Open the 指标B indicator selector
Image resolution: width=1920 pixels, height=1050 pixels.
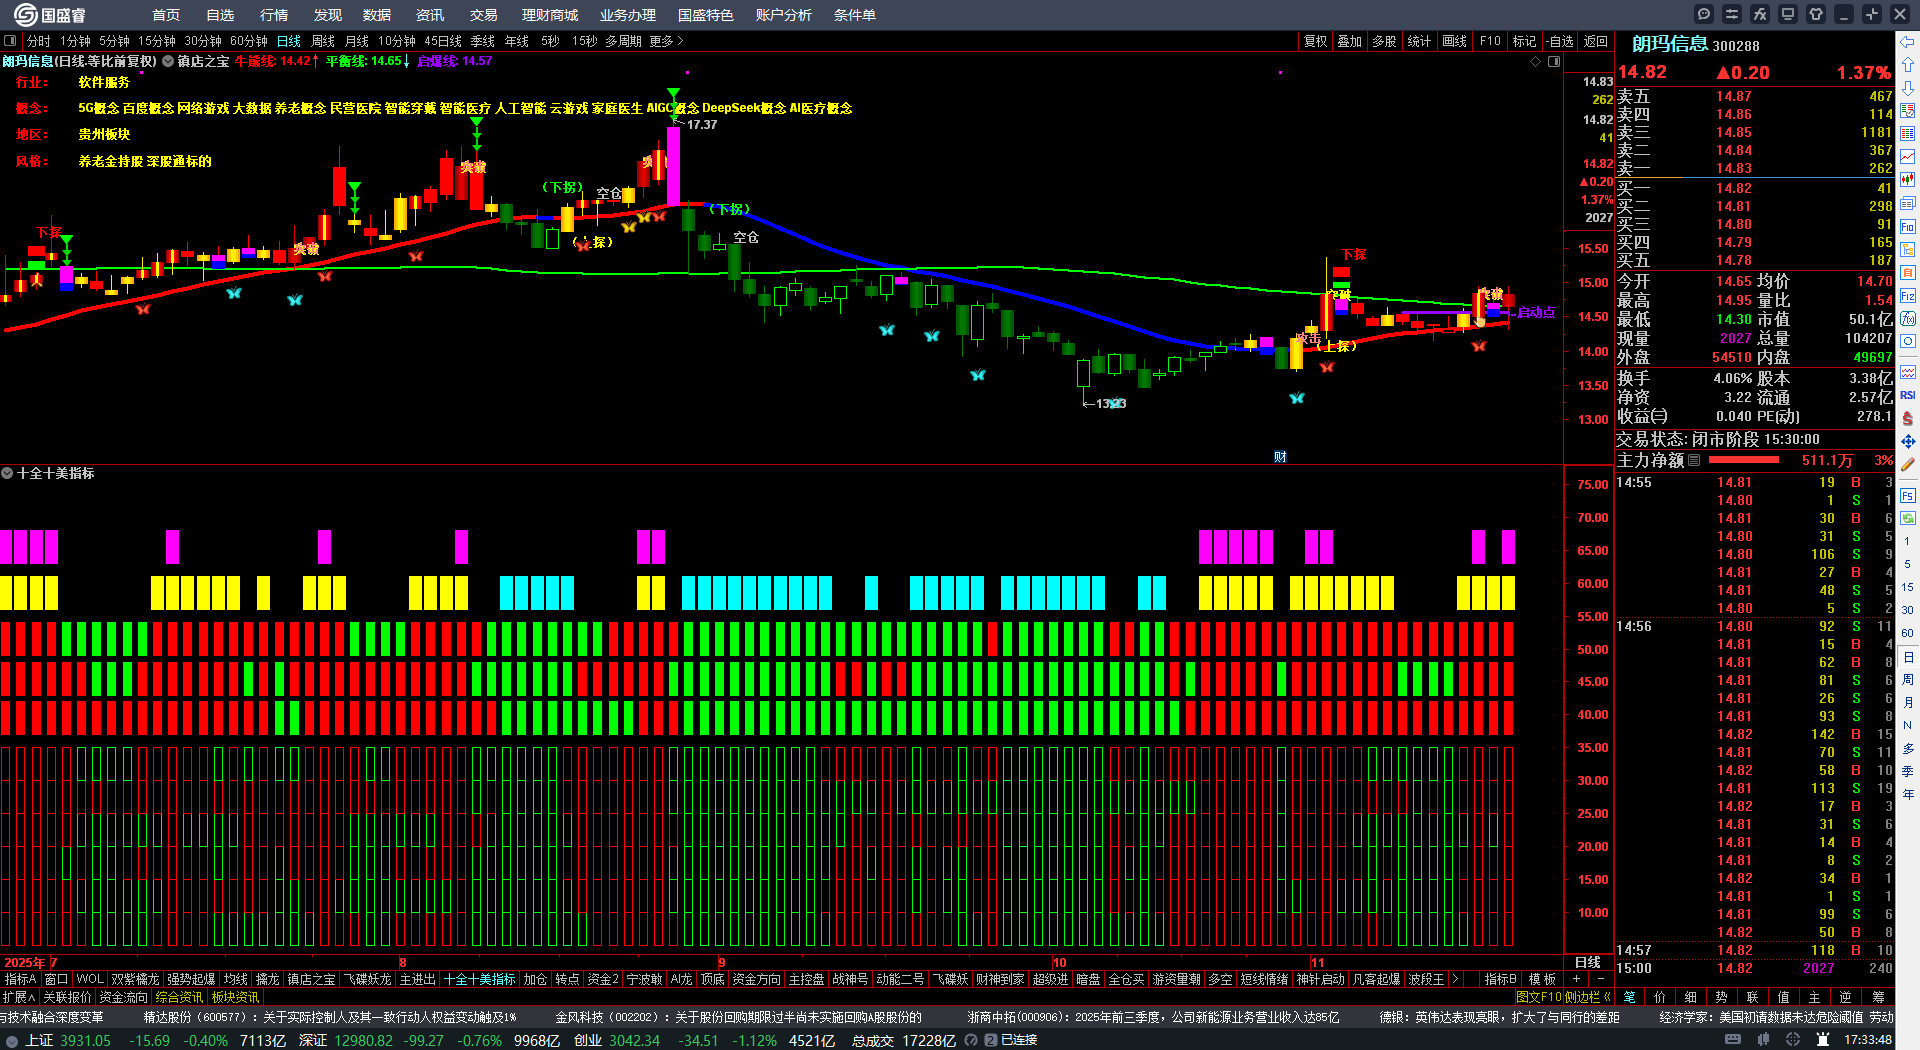tap(1501, 979)
